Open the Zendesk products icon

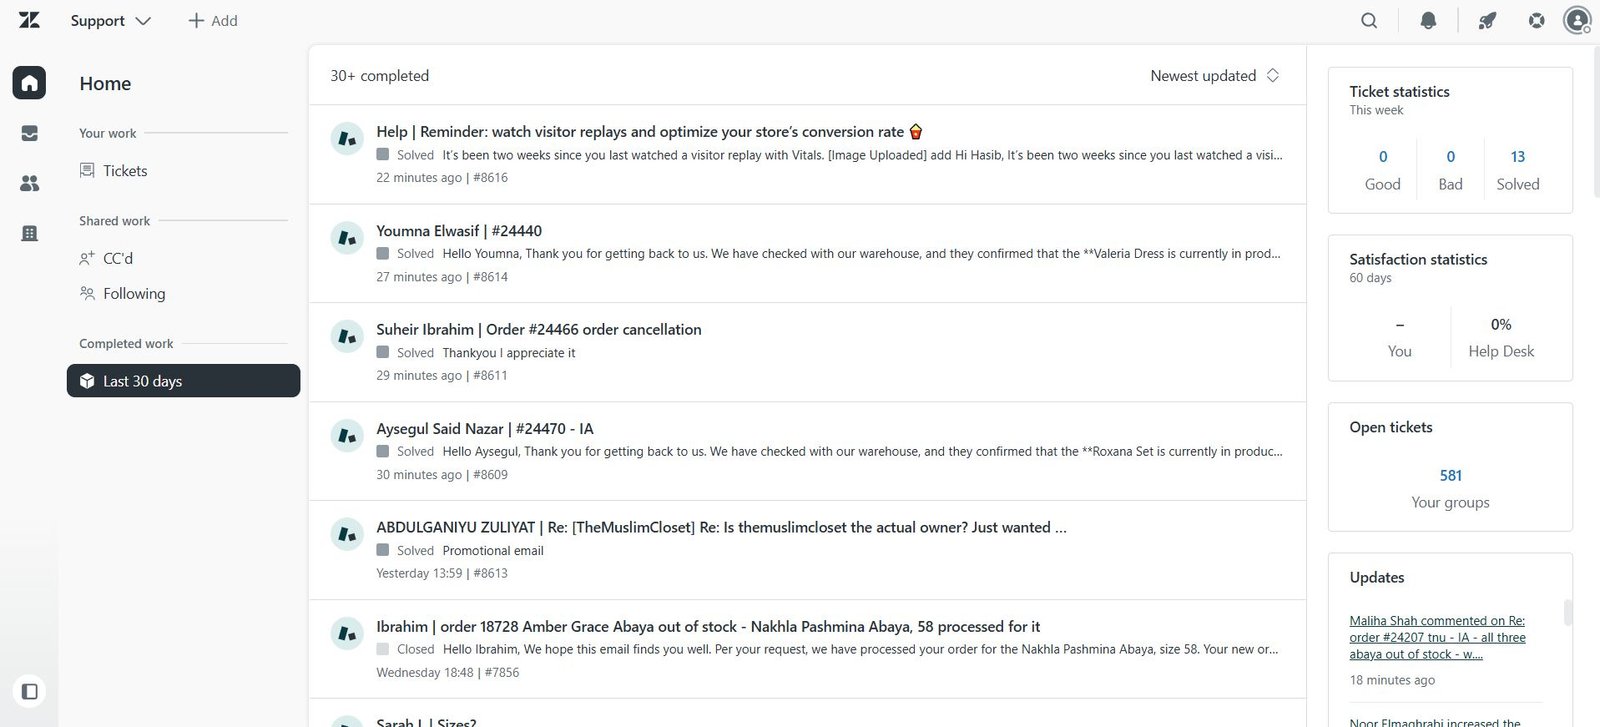[1536, 20]
